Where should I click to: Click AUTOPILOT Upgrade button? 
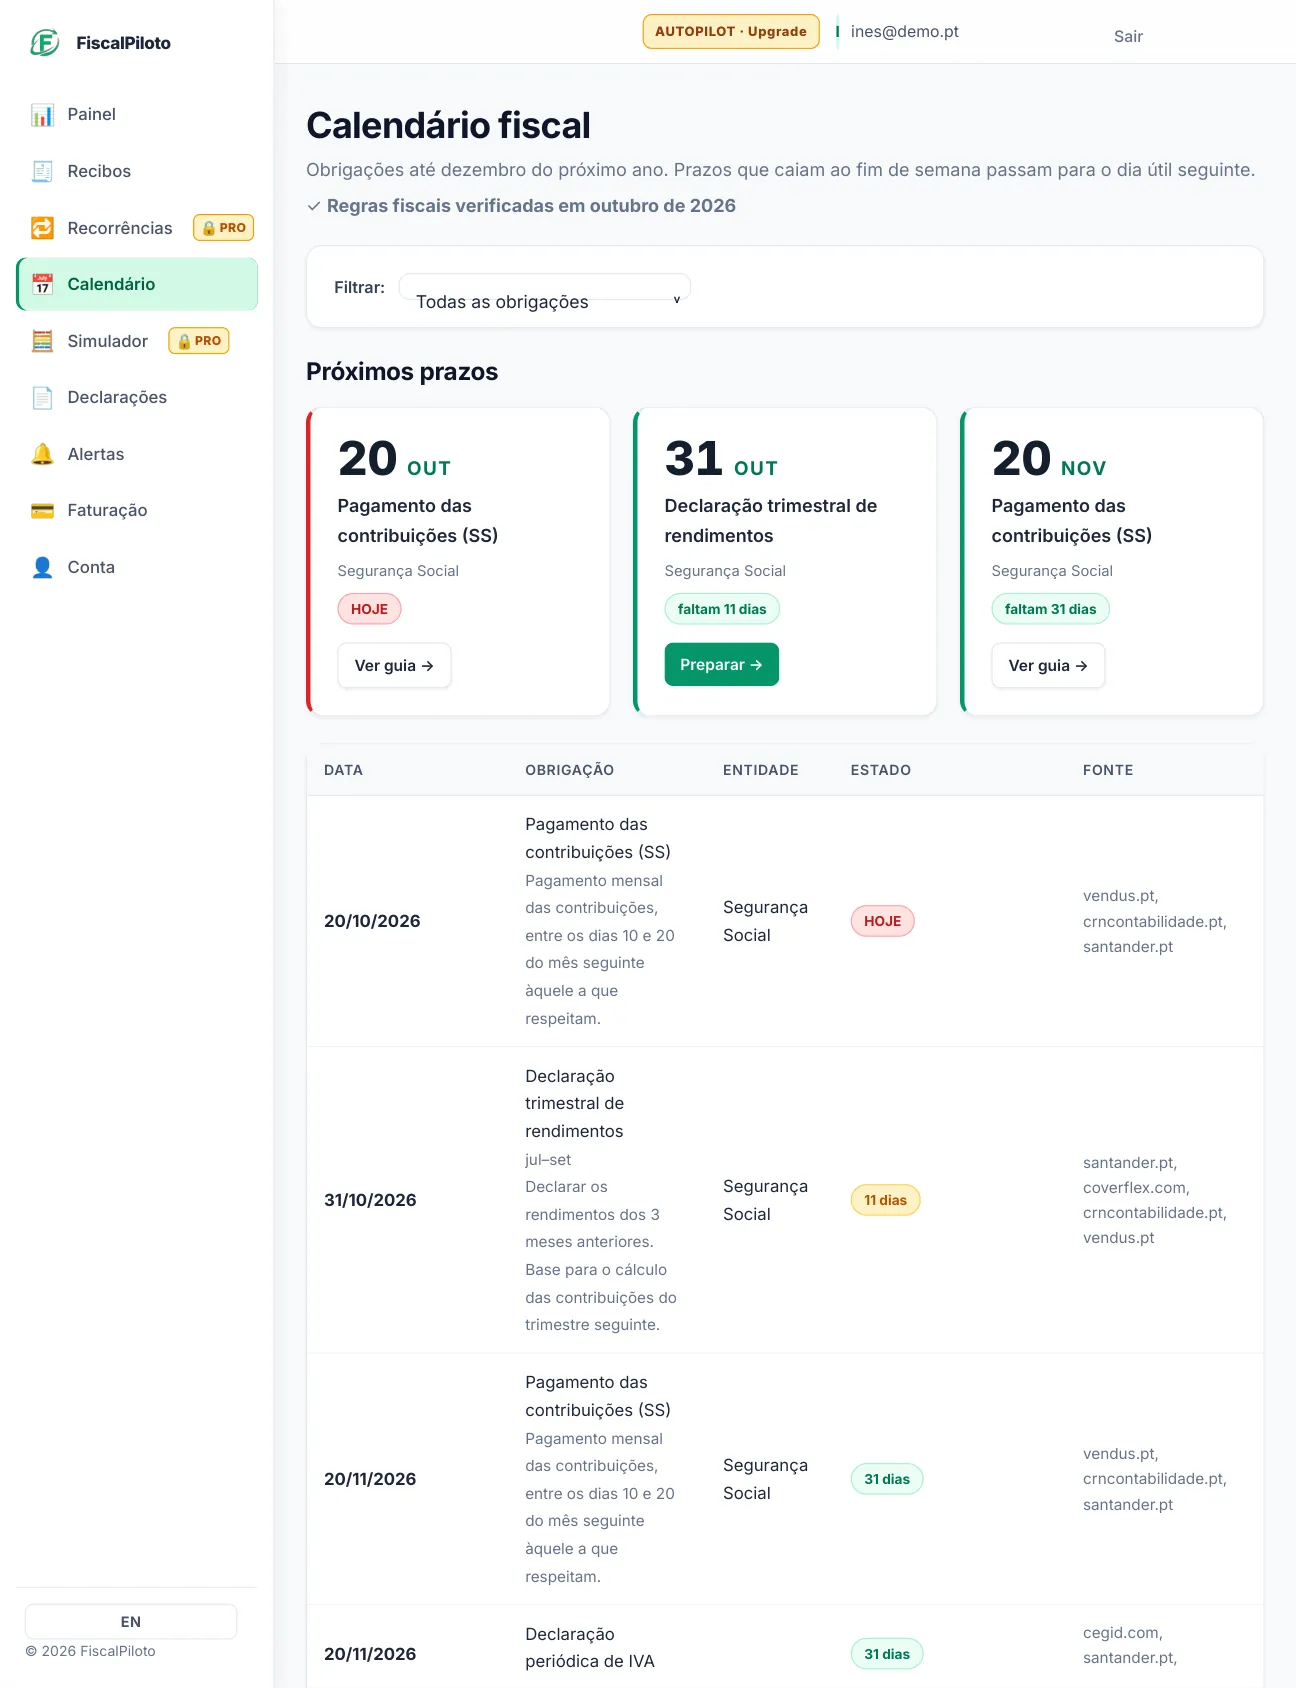tap(731, 31)
